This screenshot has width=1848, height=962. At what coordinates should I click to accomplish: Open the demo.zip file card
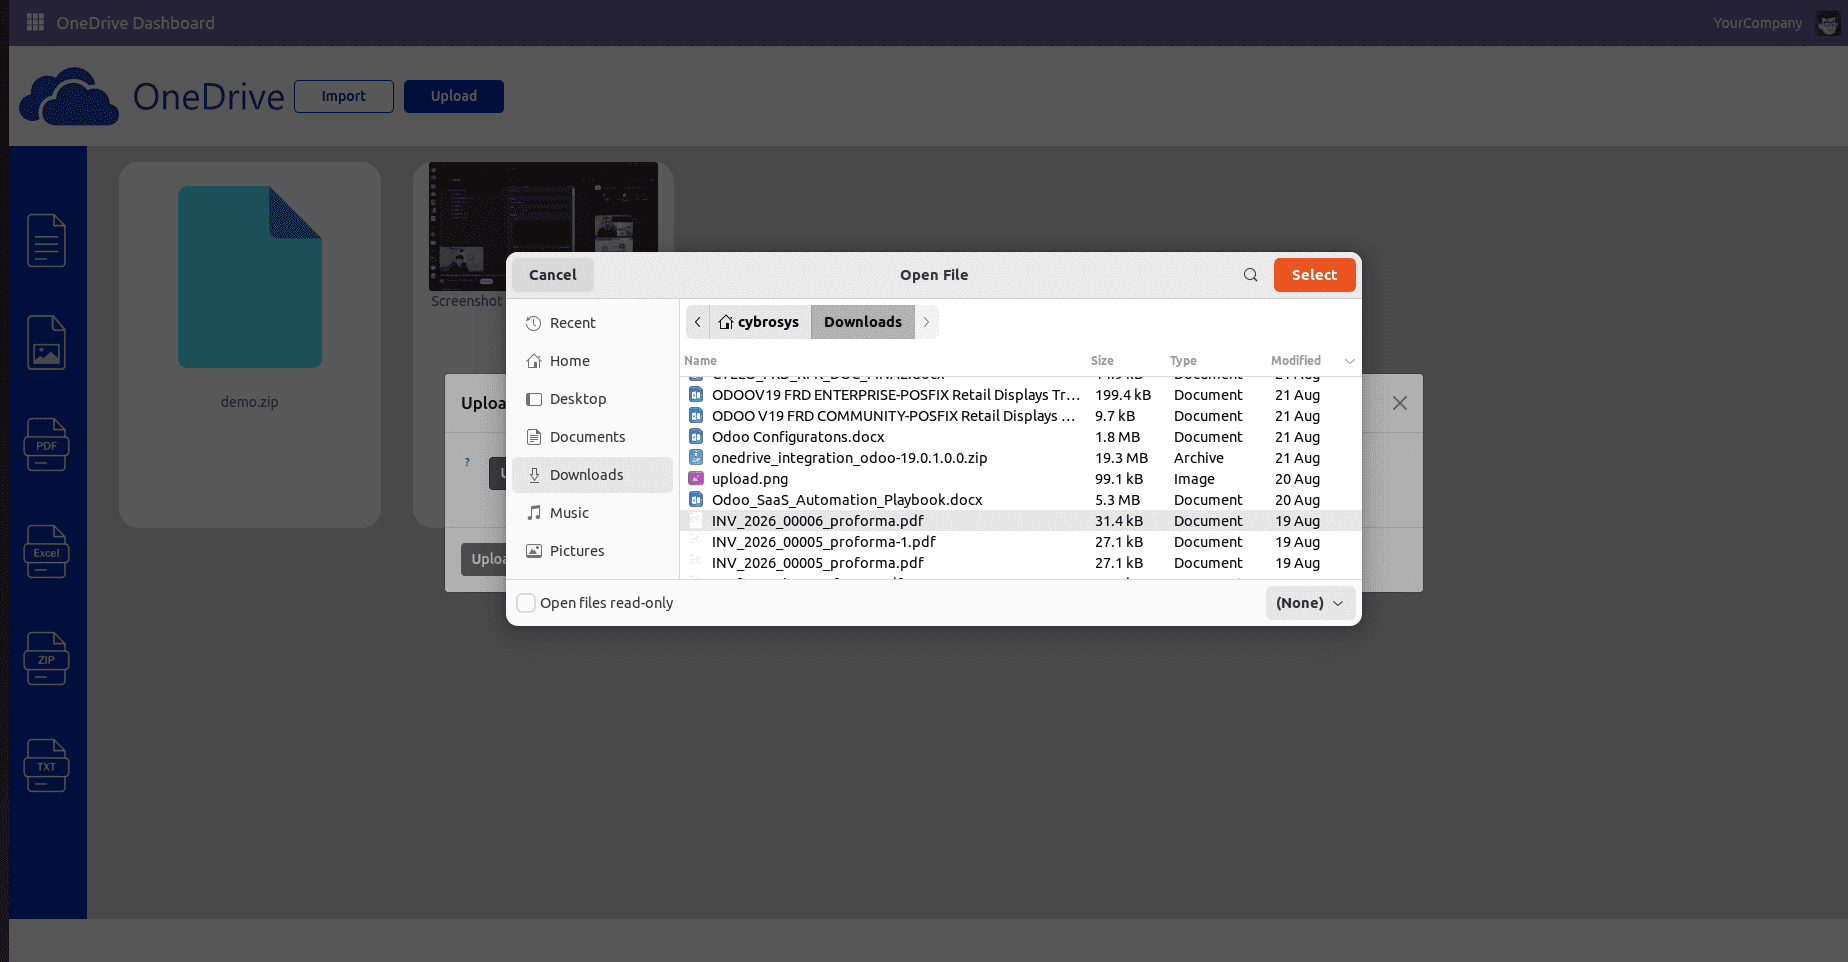coord(250,345)
